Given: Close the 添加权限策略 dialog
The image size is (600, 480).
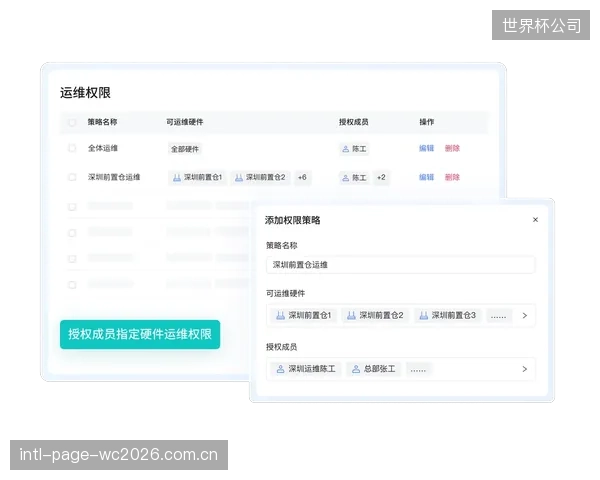Looking at the screenshot, I should [x=535, y=220].
